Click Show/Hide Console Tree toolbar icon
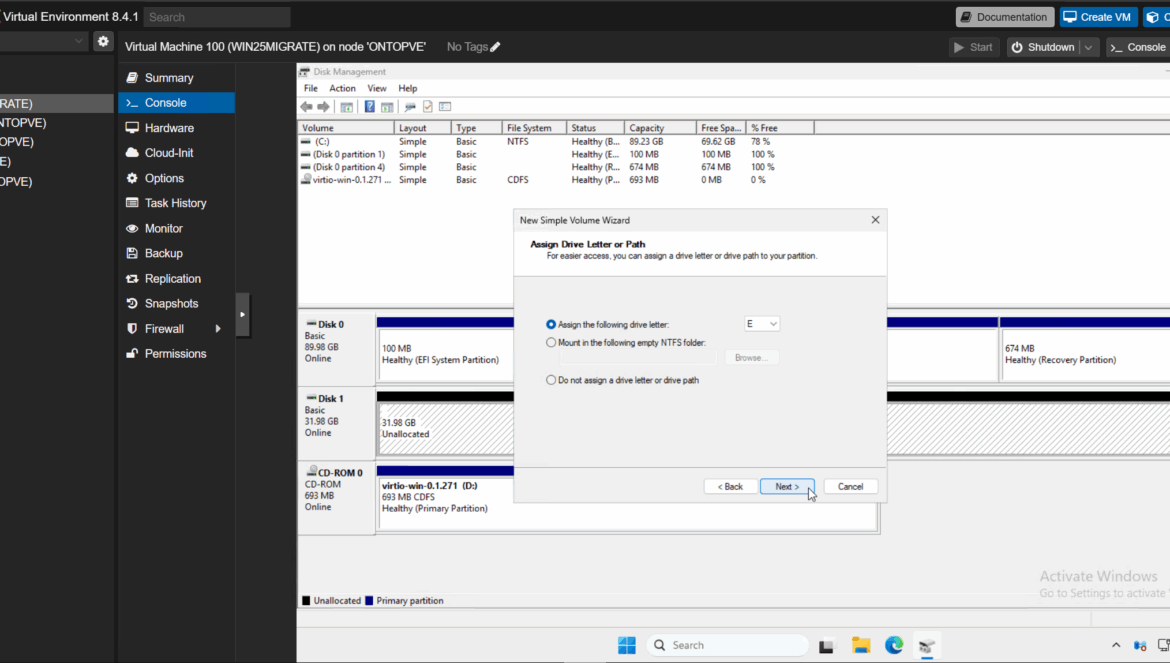Screen dimensions: 1170x663 coord(346,107)
